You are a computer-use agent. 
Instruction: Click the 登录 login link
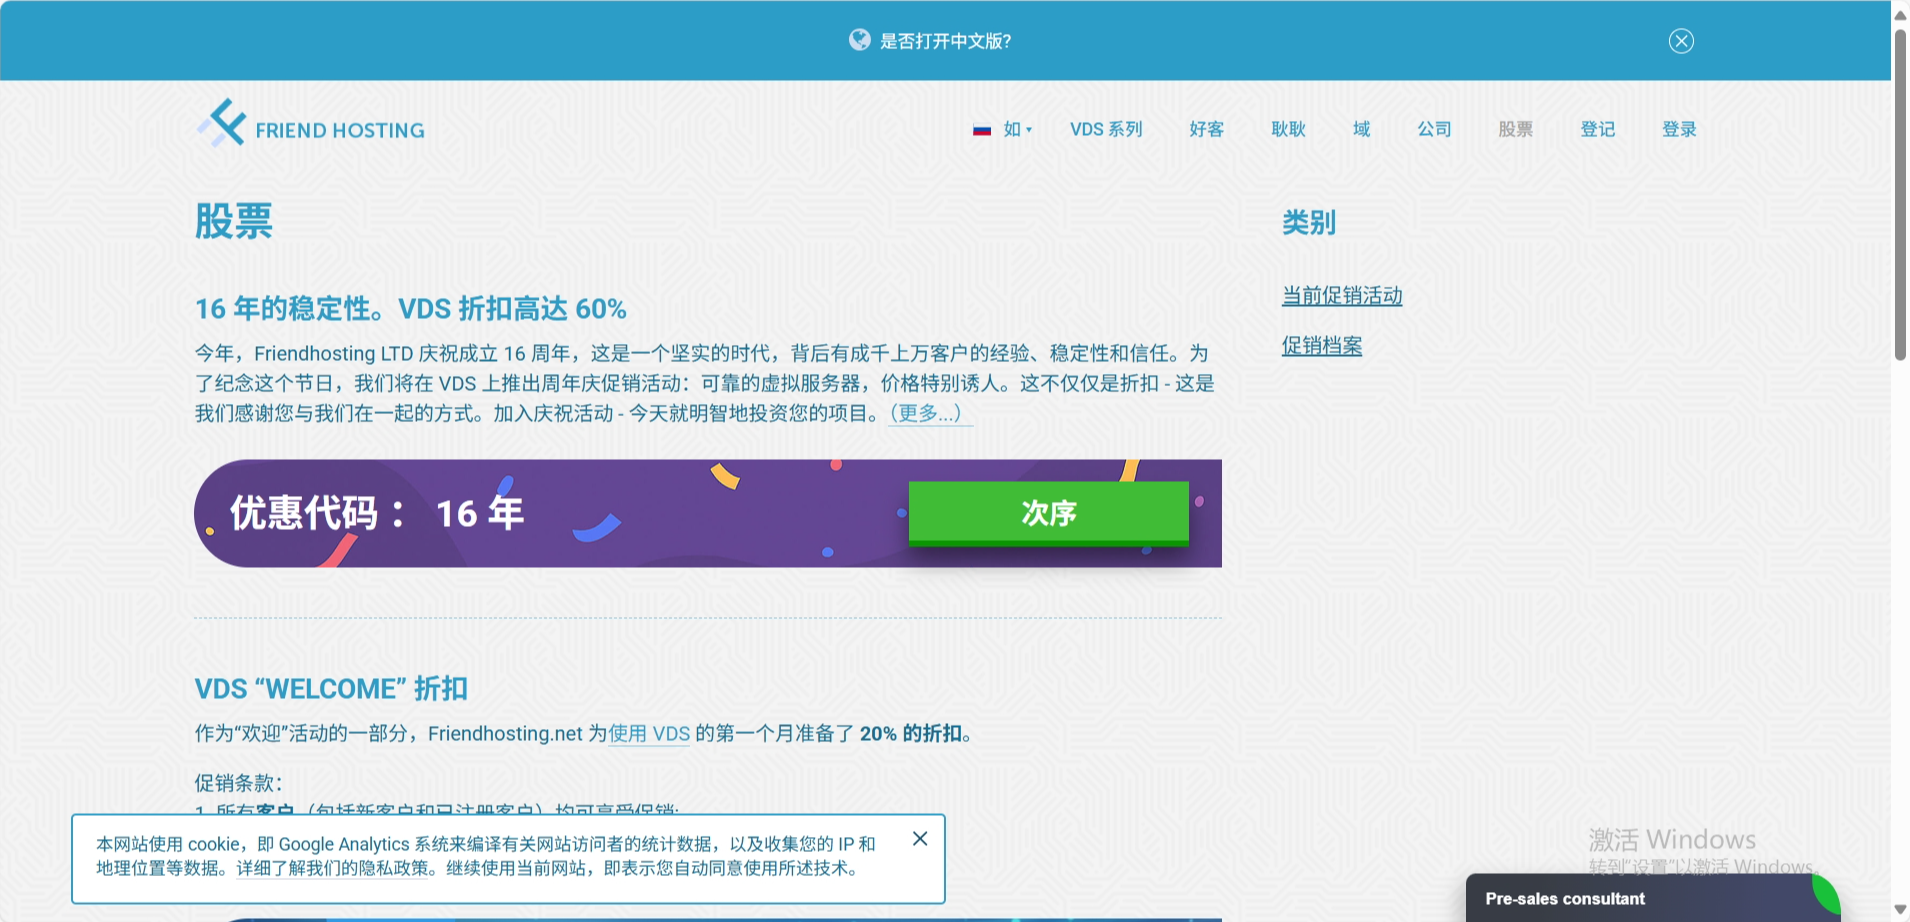1679,129
